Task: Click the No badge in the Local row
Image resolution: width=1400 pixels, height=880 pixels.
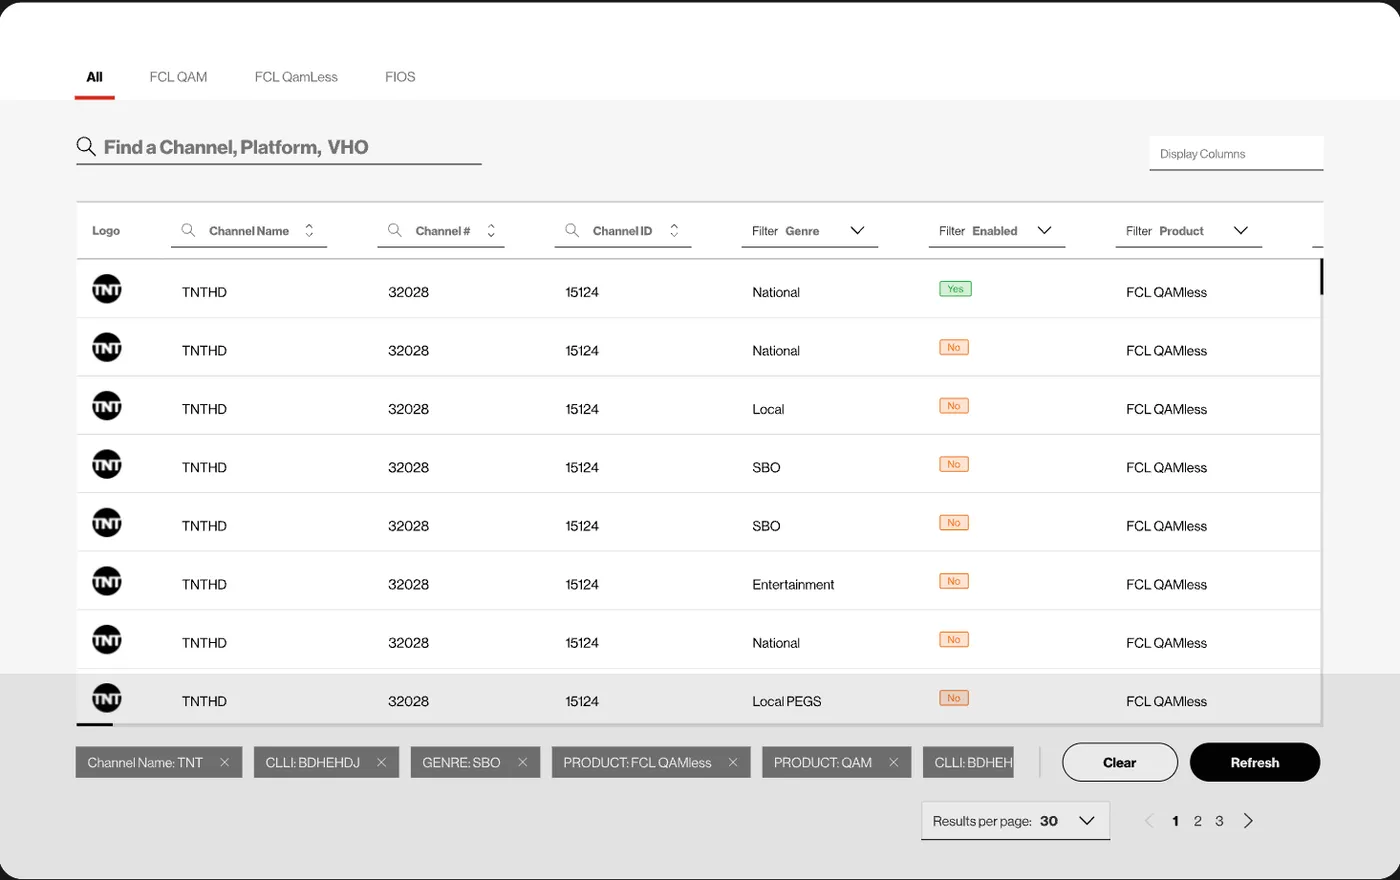Action: 954,406
